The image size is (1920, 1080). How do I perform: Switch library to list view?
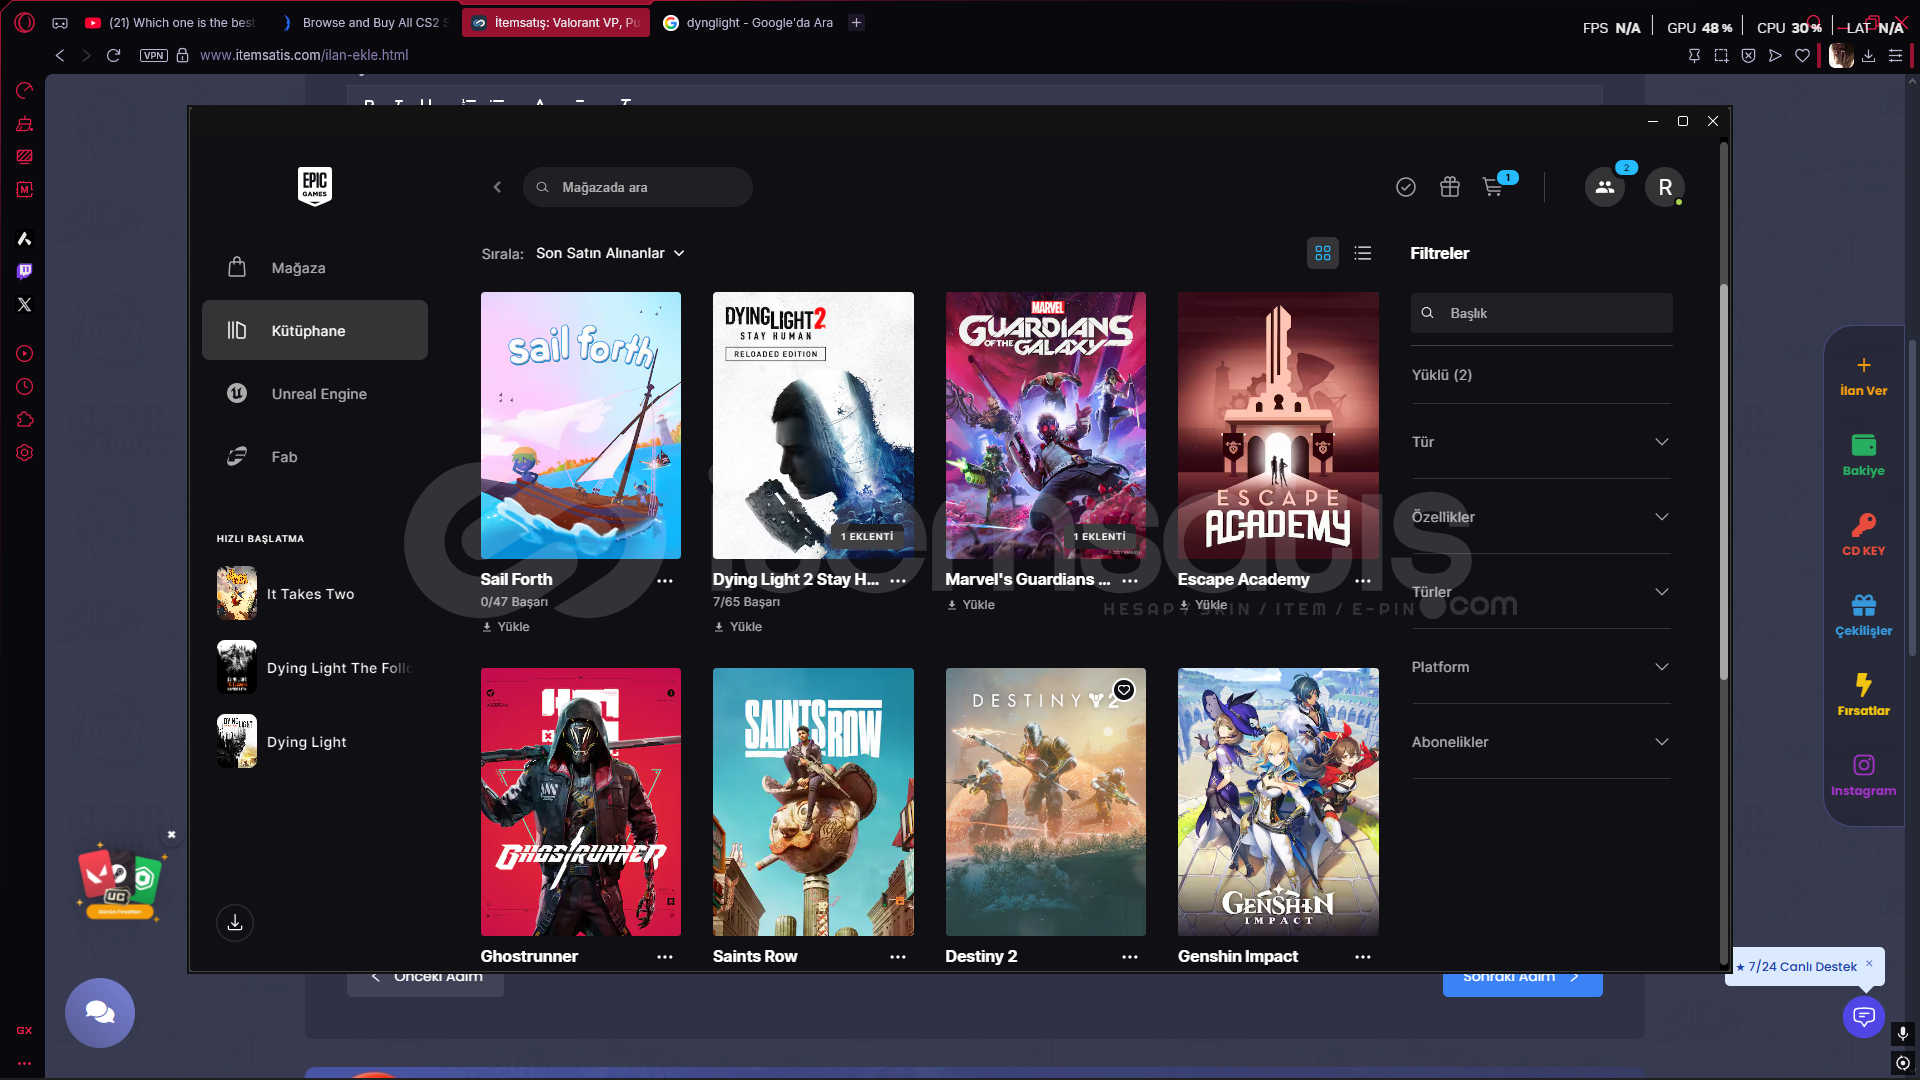pos(1362,253)
